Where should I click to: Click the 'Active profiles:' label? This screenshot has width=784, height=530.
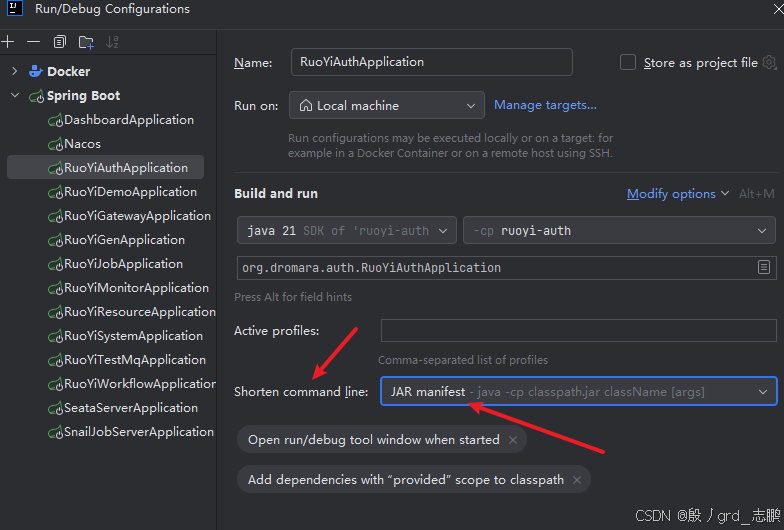tap(276, 331)
